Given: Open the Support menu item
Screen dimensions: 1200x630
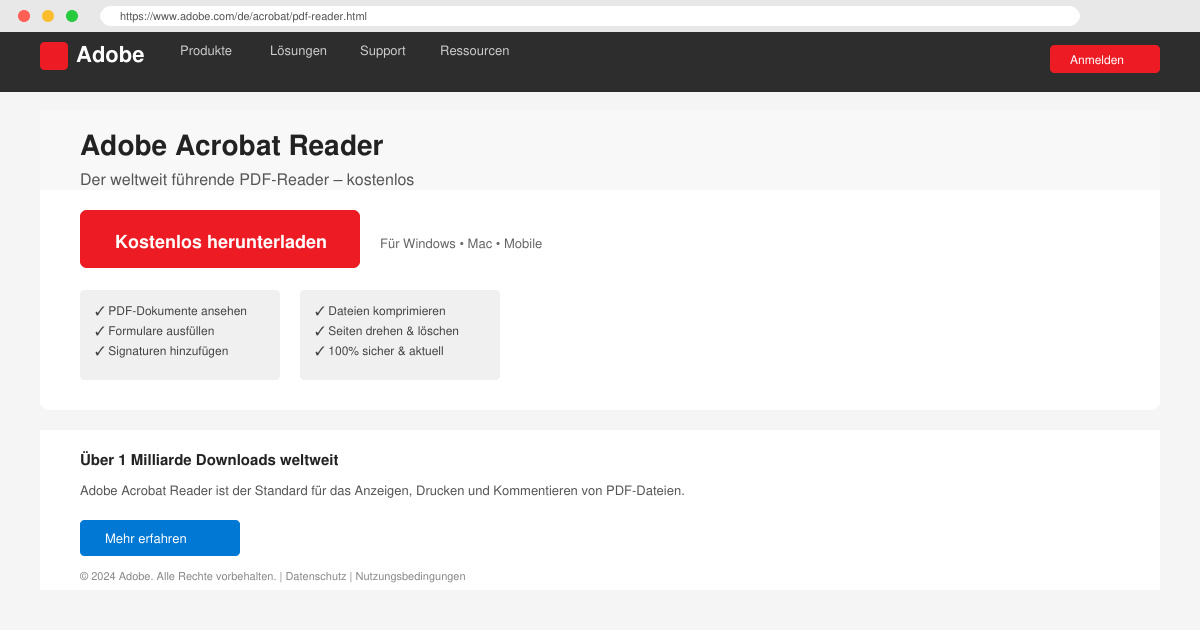Looking at the screenshot, I should [x=383, y=51].
